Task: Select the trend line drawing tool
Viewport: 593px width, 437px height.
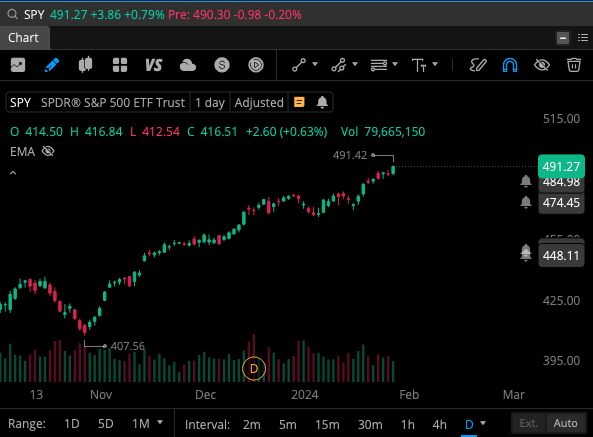Action: (x=299, y=65)
